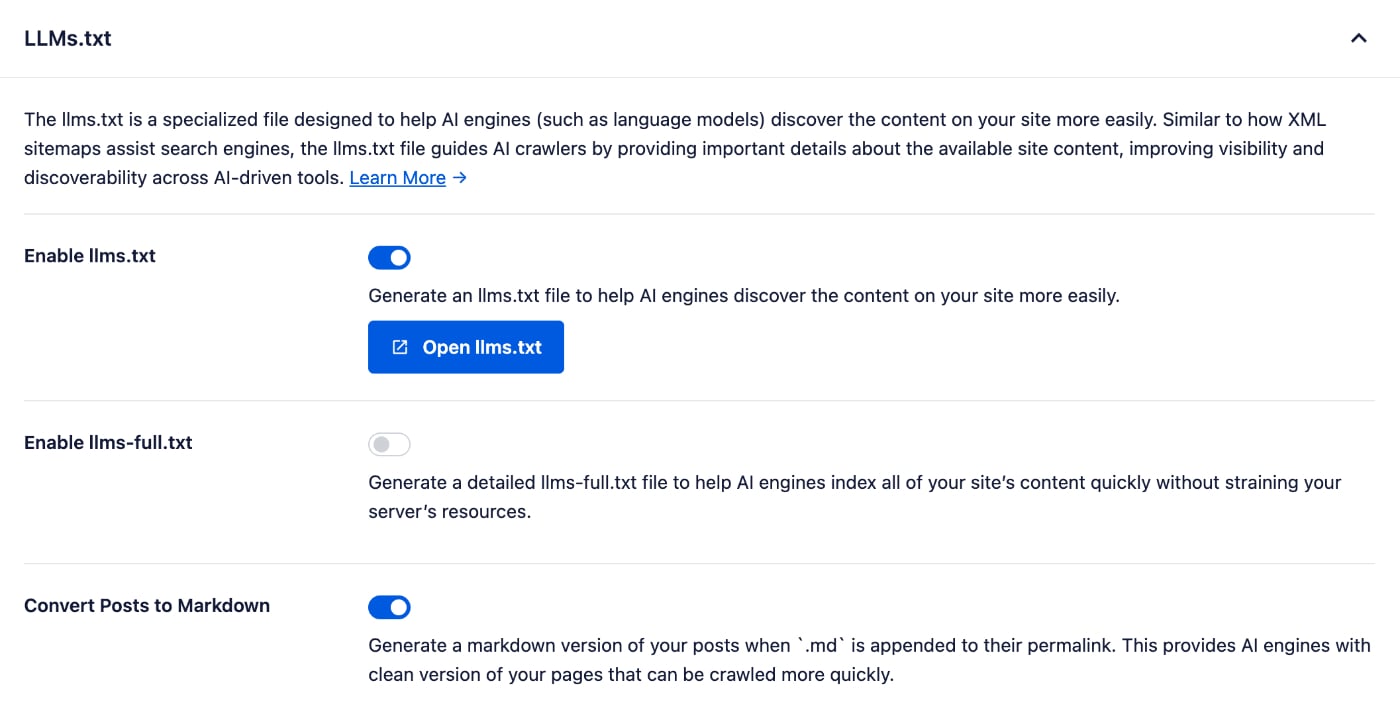Click the LLMs.txt panel heading
The height and width of the screenshot is (714, 1400).
click(68, 39)
